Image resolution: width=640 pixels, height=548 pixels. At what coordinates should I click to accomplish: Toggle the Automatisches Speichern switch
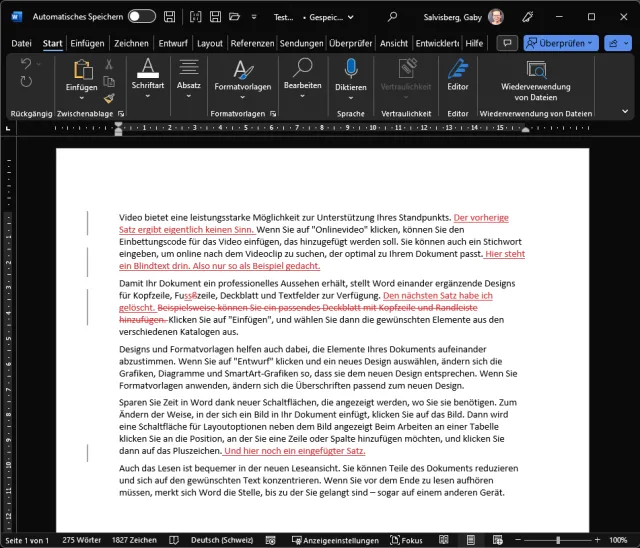coord(141,17)
